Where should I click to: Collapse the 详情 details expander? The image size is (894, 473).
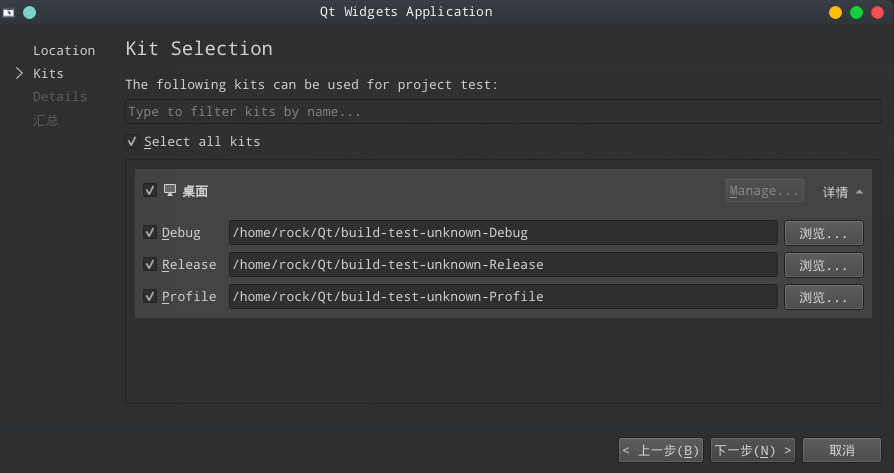[x=842, y=191]
